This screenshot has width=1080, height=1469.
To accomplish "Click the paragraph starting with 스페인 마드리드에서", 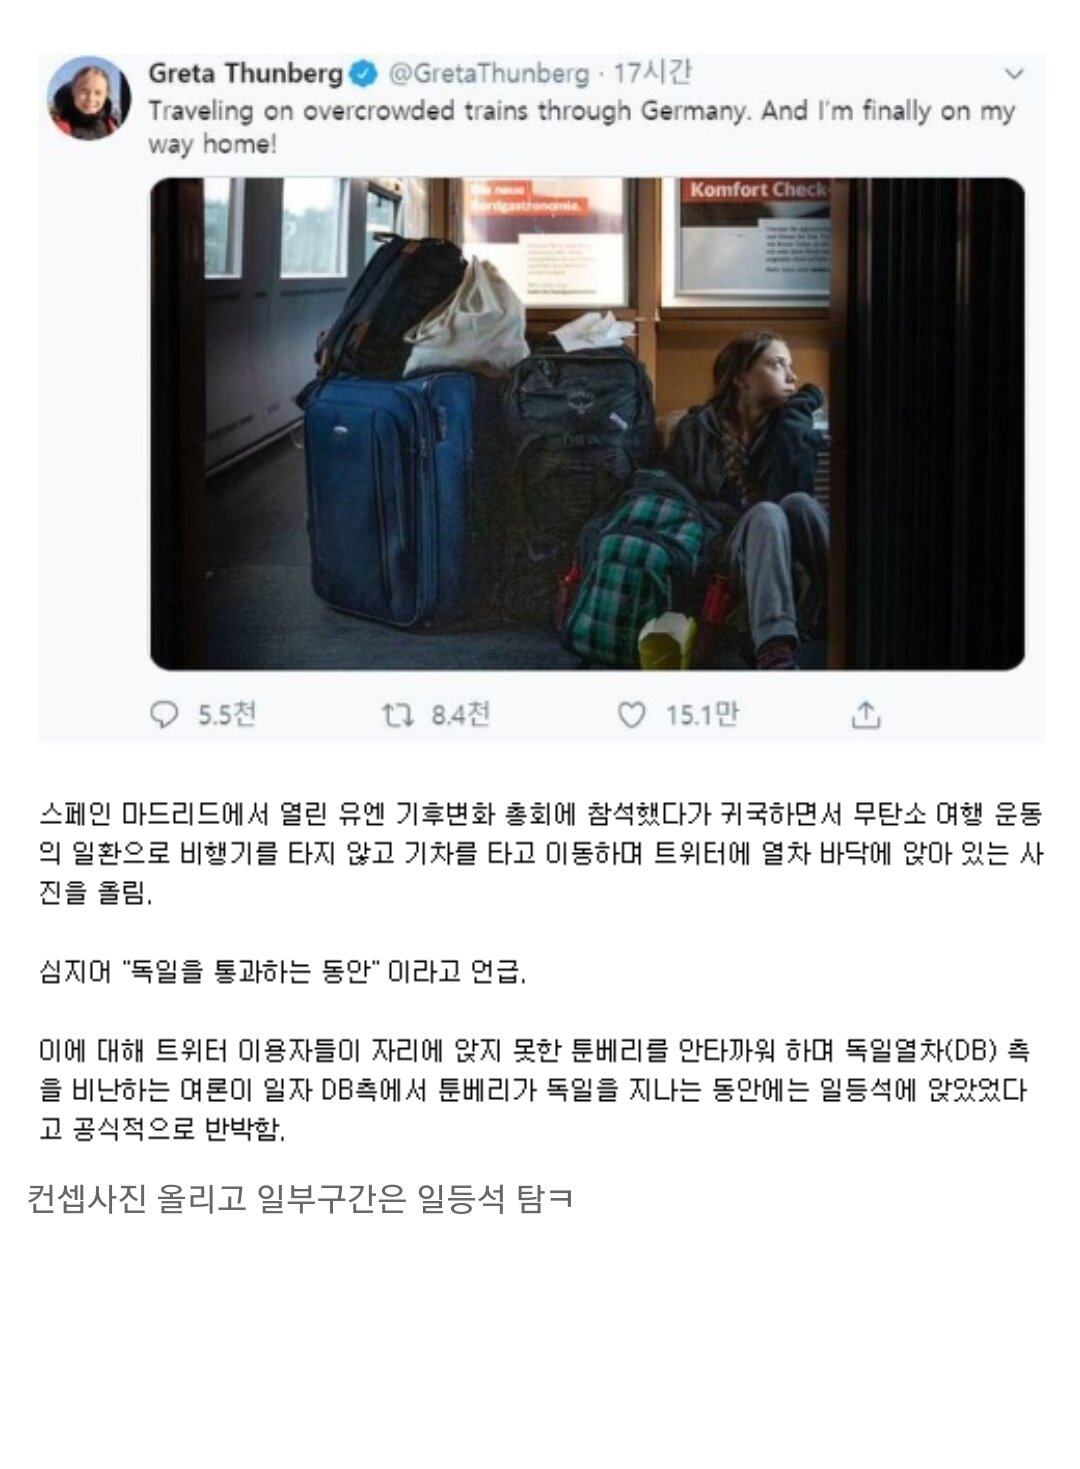I will pyautogui.click(x=540, y=853).
